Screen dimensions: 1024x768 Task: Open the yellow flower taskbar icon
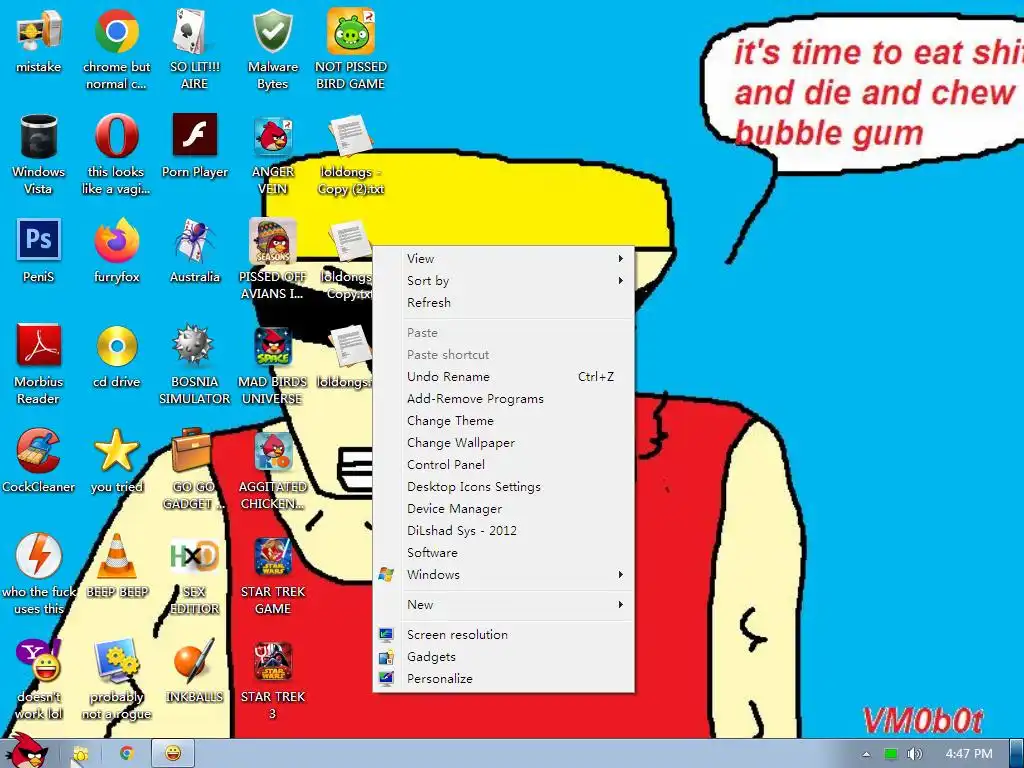point(80,754)
